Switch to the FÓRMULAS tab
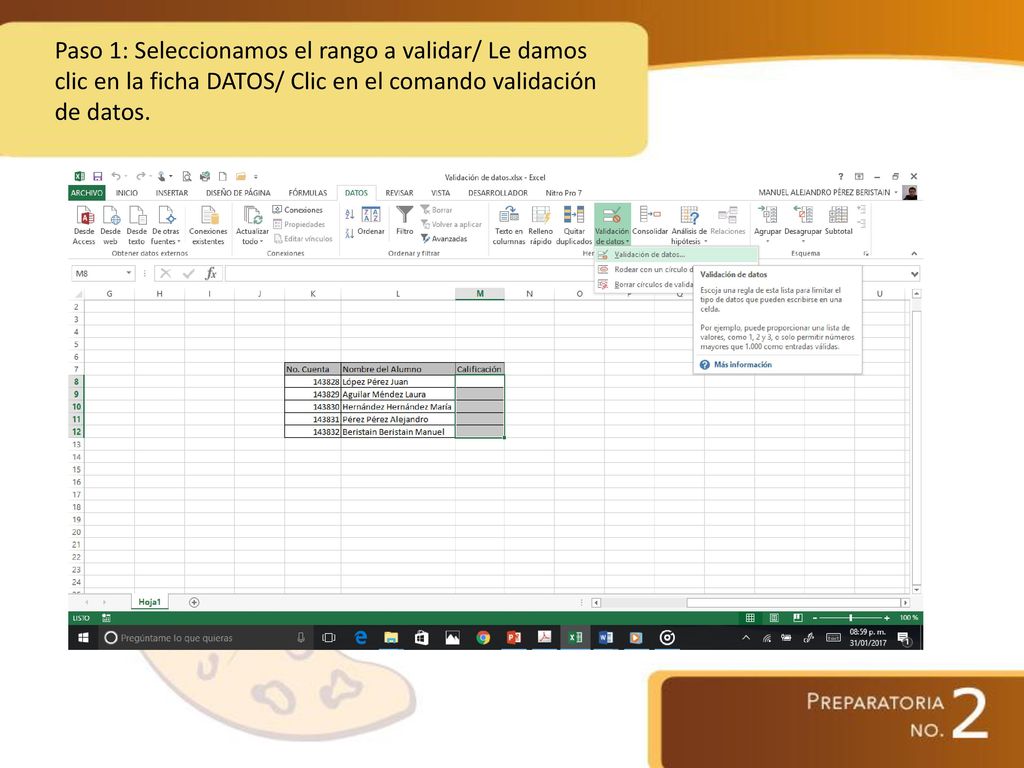The height and width of the screenshot is (768, 1024). 308,193
